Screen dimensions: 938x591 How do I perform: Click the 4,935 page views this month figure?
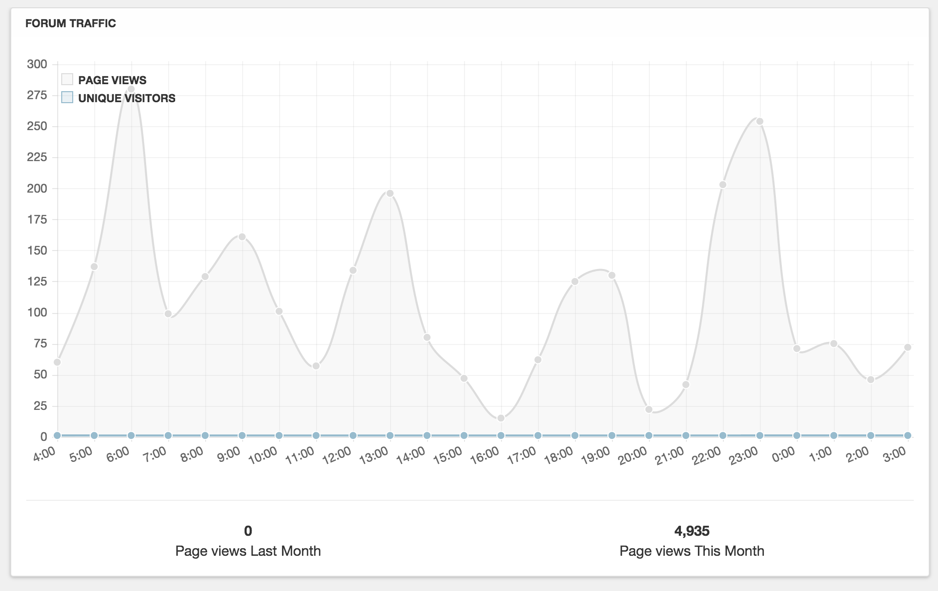[x=691, y=531]
